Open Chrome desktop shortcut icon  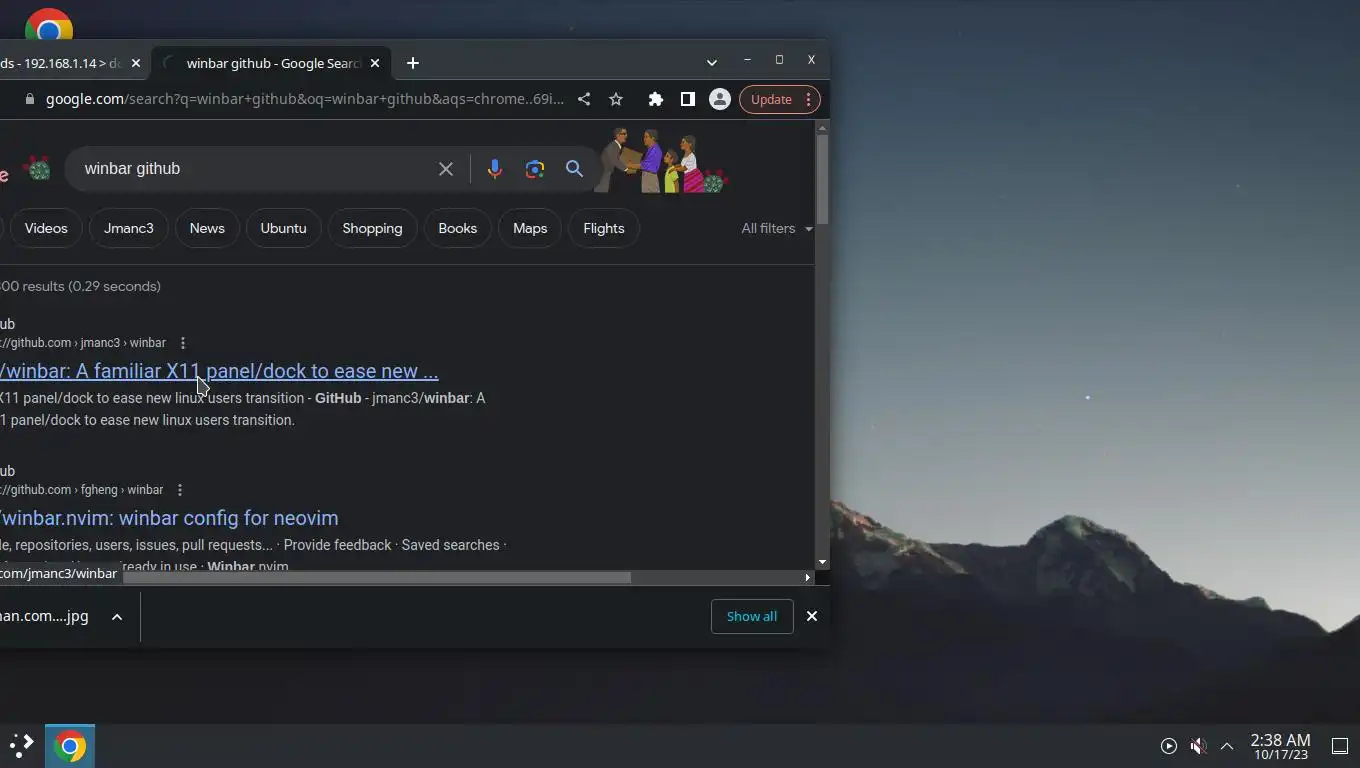click(48, 24)
